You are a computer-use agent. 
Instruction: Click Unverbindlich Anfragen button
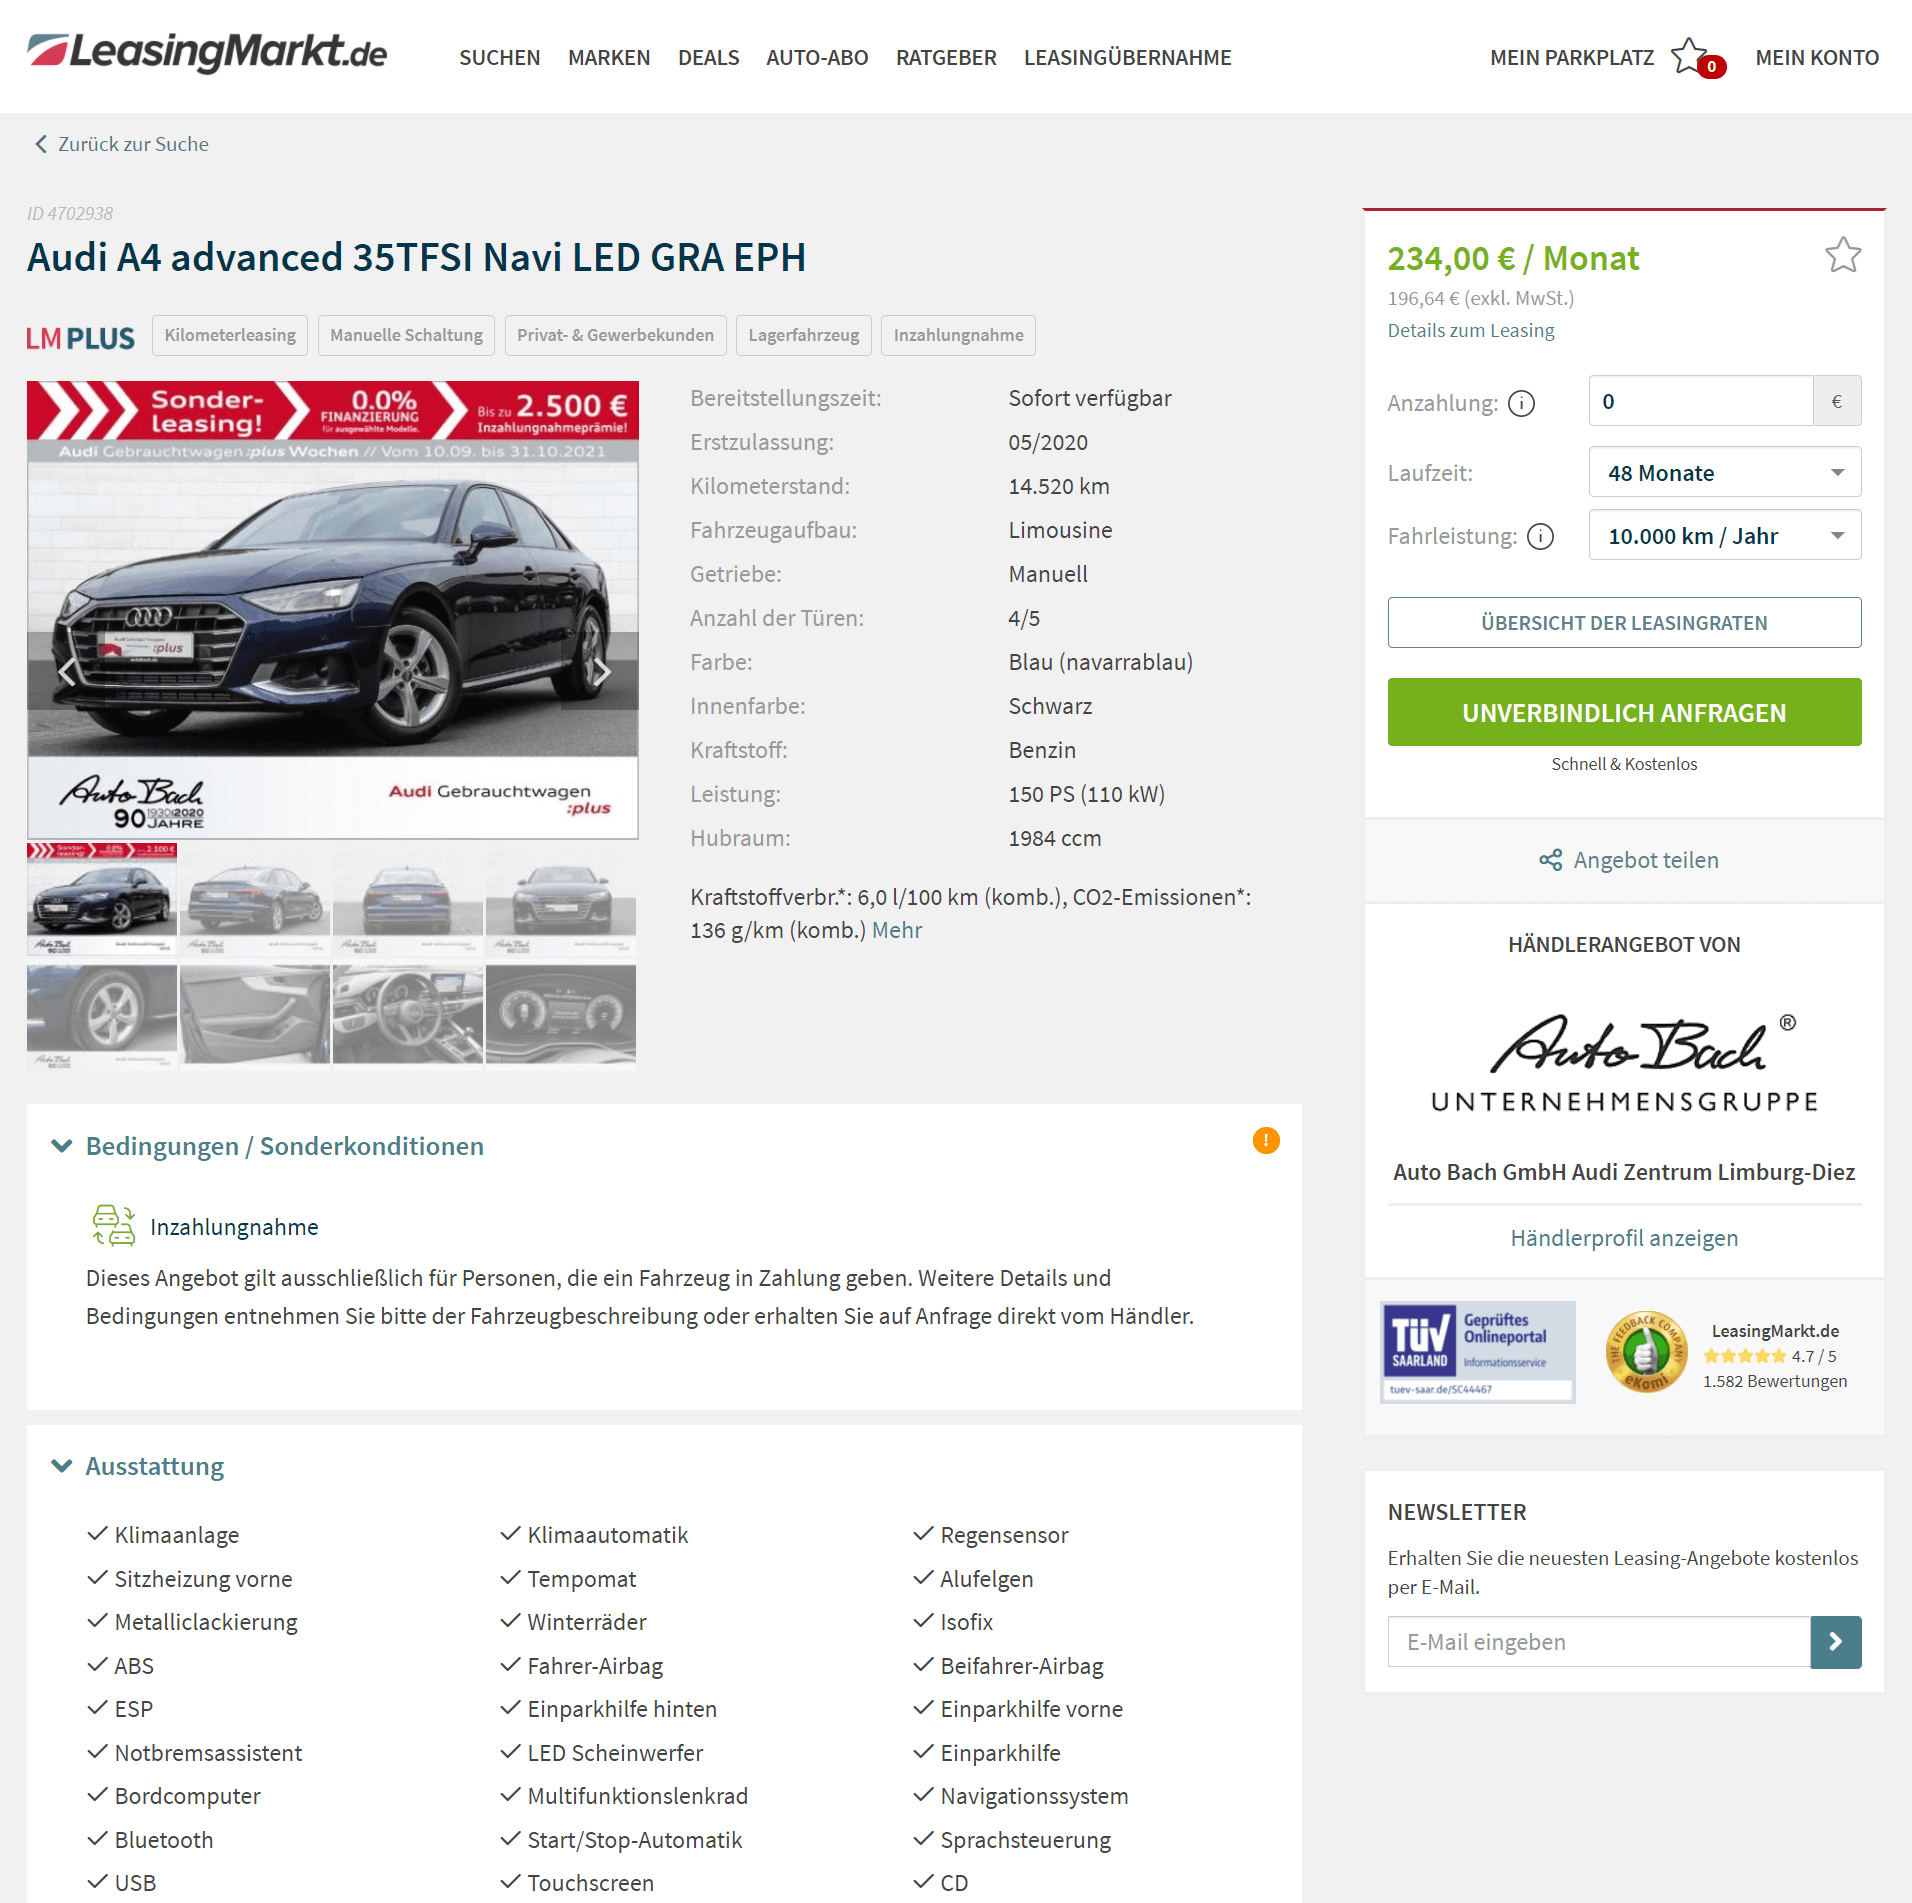click(1624, 712)
